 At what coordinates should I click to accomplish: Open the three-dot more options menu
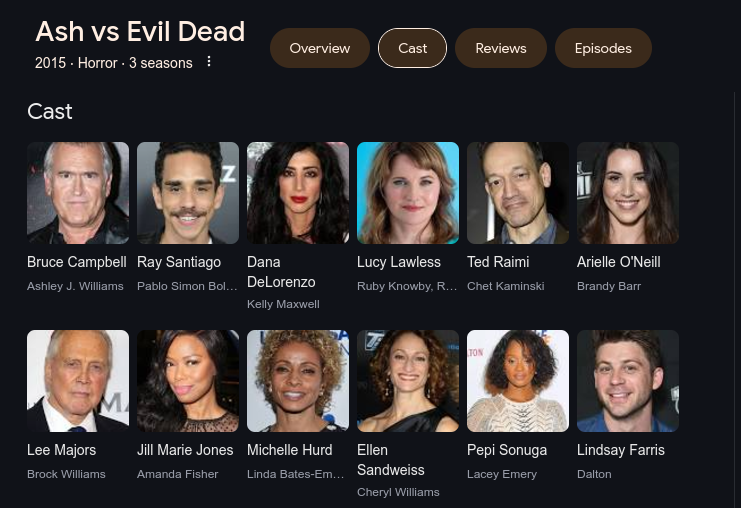tap(209, 61)
